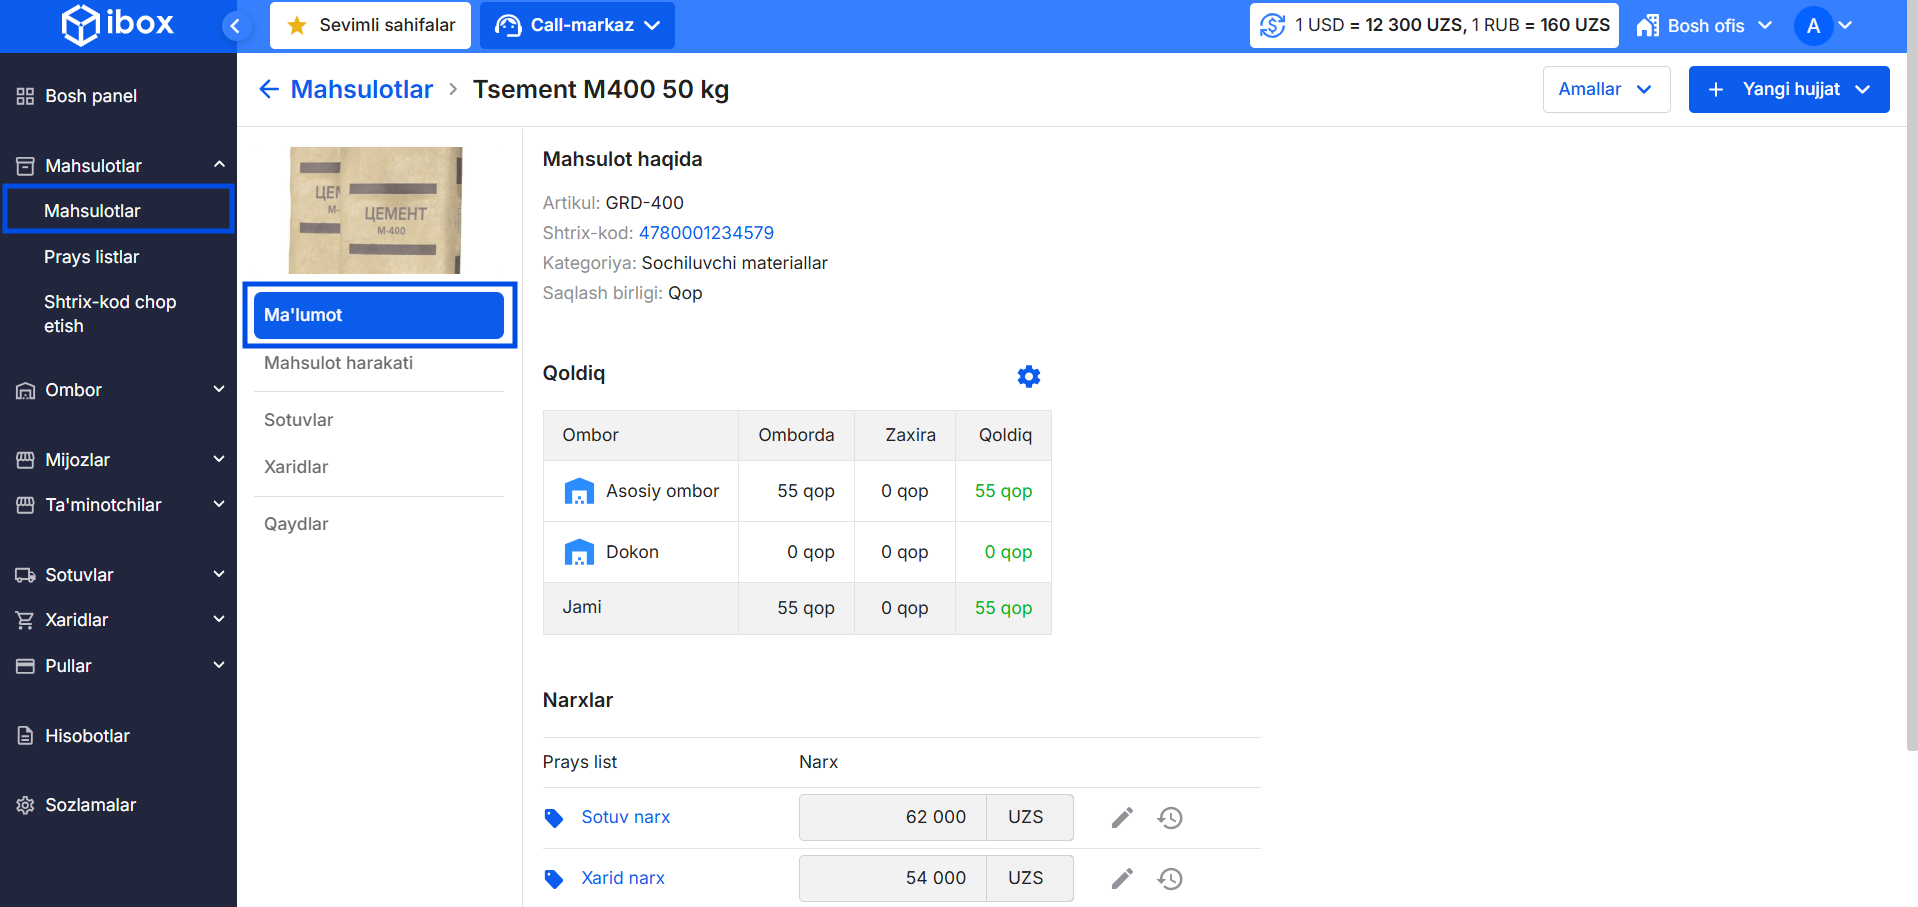This screenshot has width=1918, height=907.
Task: Expand the Bosh ofis selector
Action: coord(1704,26)
